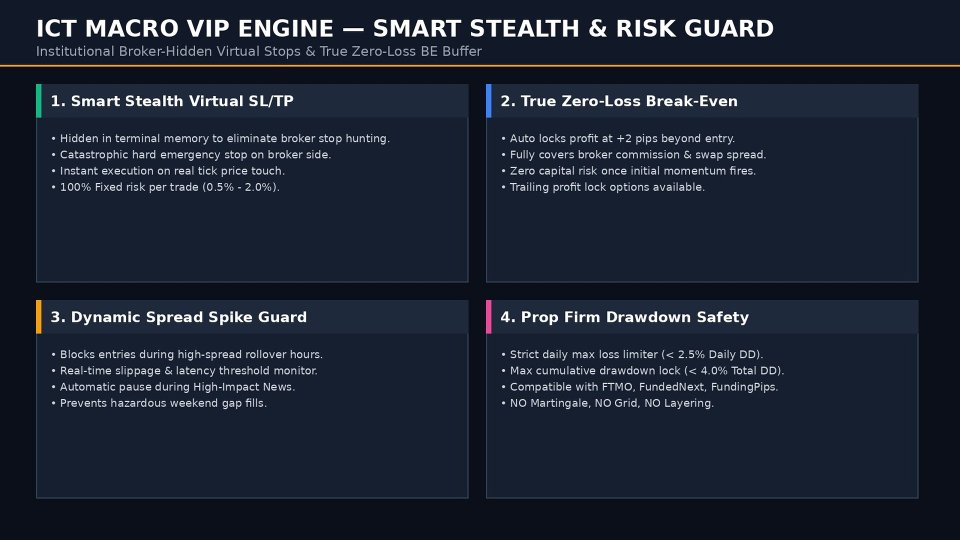The width and height of the screenshot is (960, 540).
Task: Click the blue accent bar beside True Zero-Loss
Action: 489,101
